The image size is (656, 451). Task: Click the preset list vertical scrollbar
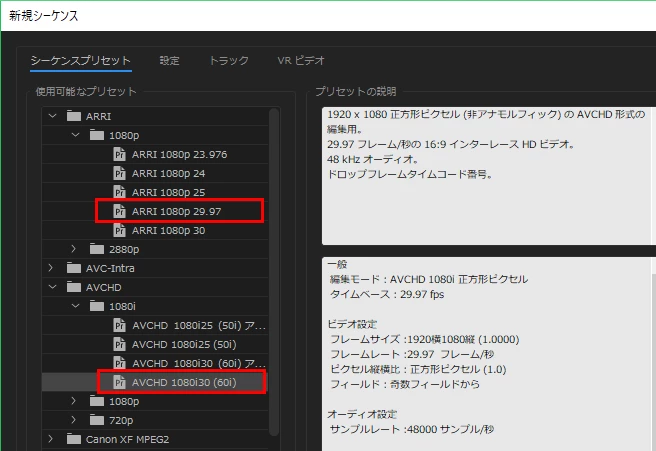(274, 272)
